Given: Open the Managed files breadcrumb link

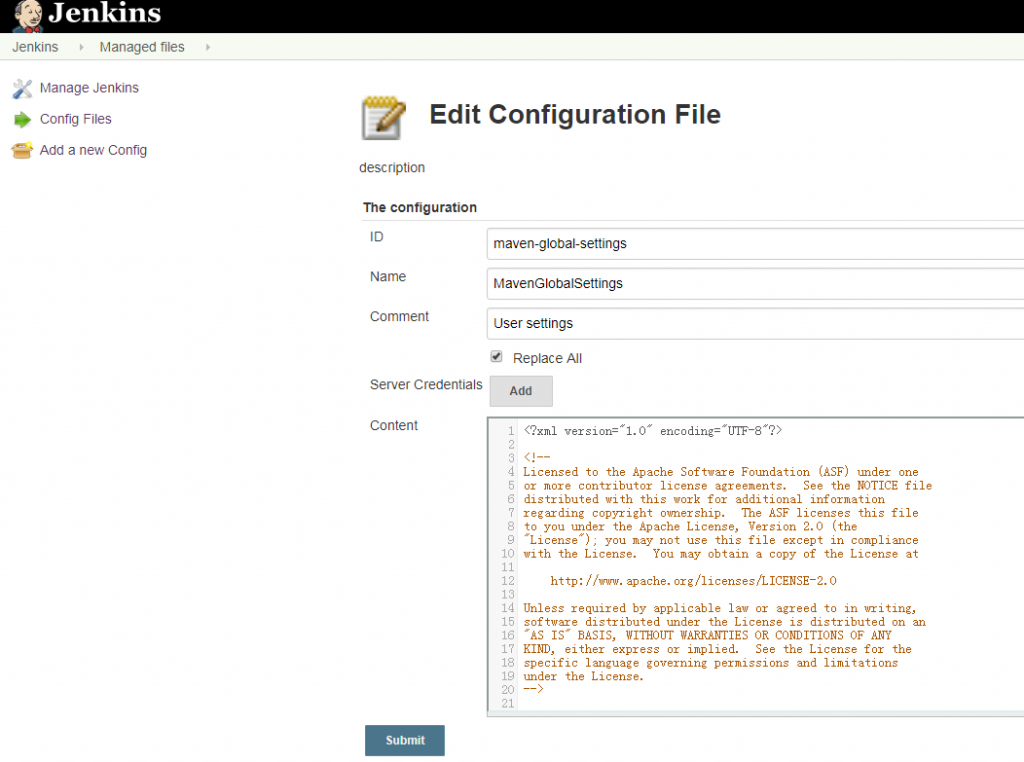Looking at the screenshot, I should (142, 47).
